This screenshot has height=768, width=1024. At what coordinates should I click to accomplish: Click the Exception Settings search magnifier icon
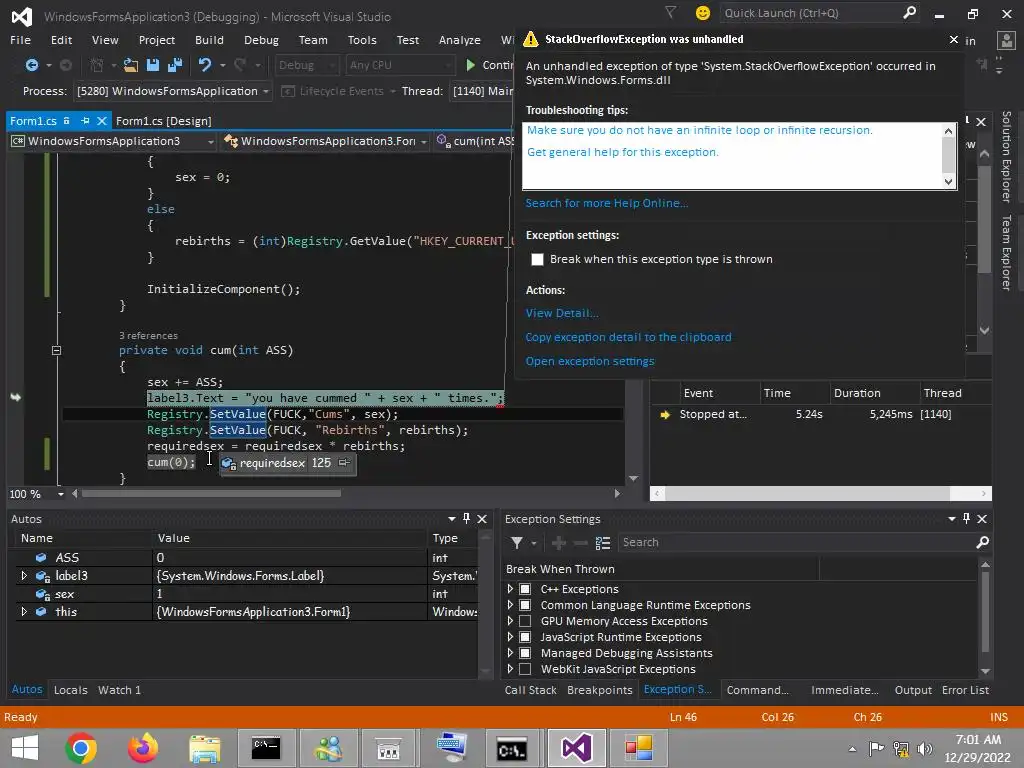coord(982,542)
